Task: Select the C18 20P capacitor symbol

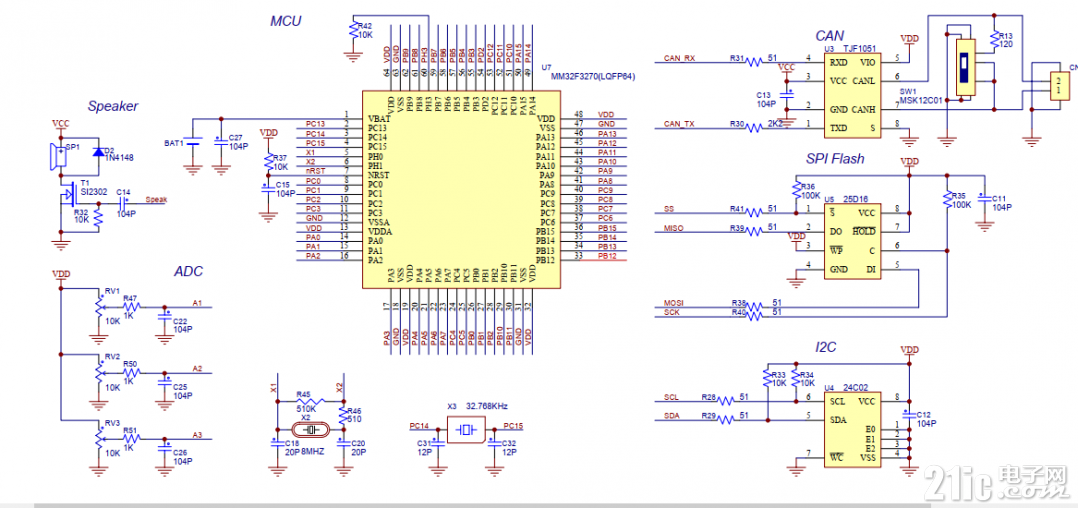Action: pyautogui.click(x=277, y=443)
